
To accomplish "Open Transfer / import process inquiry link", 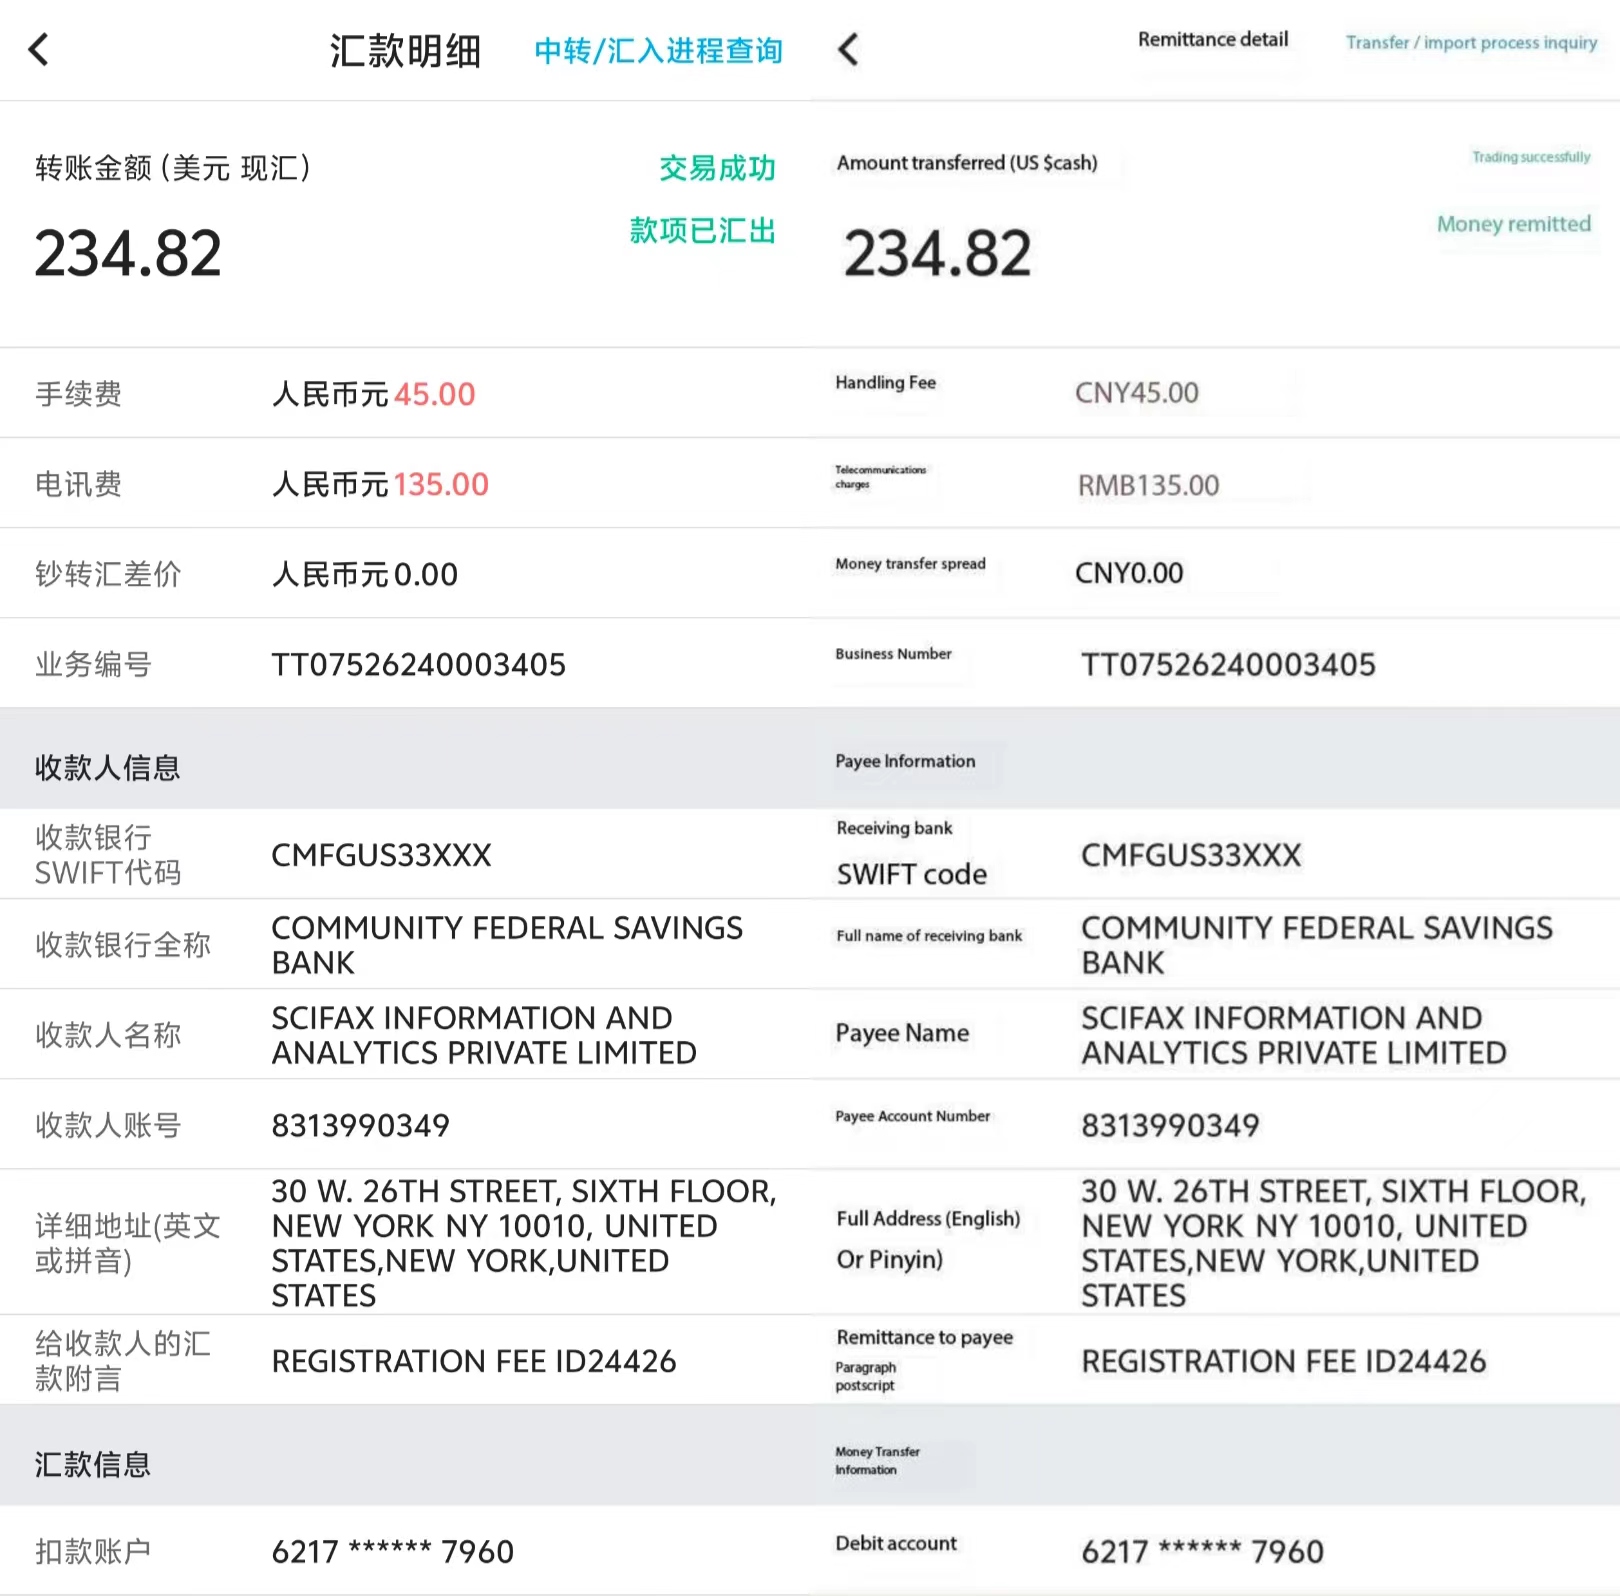I will (1470, 42).
